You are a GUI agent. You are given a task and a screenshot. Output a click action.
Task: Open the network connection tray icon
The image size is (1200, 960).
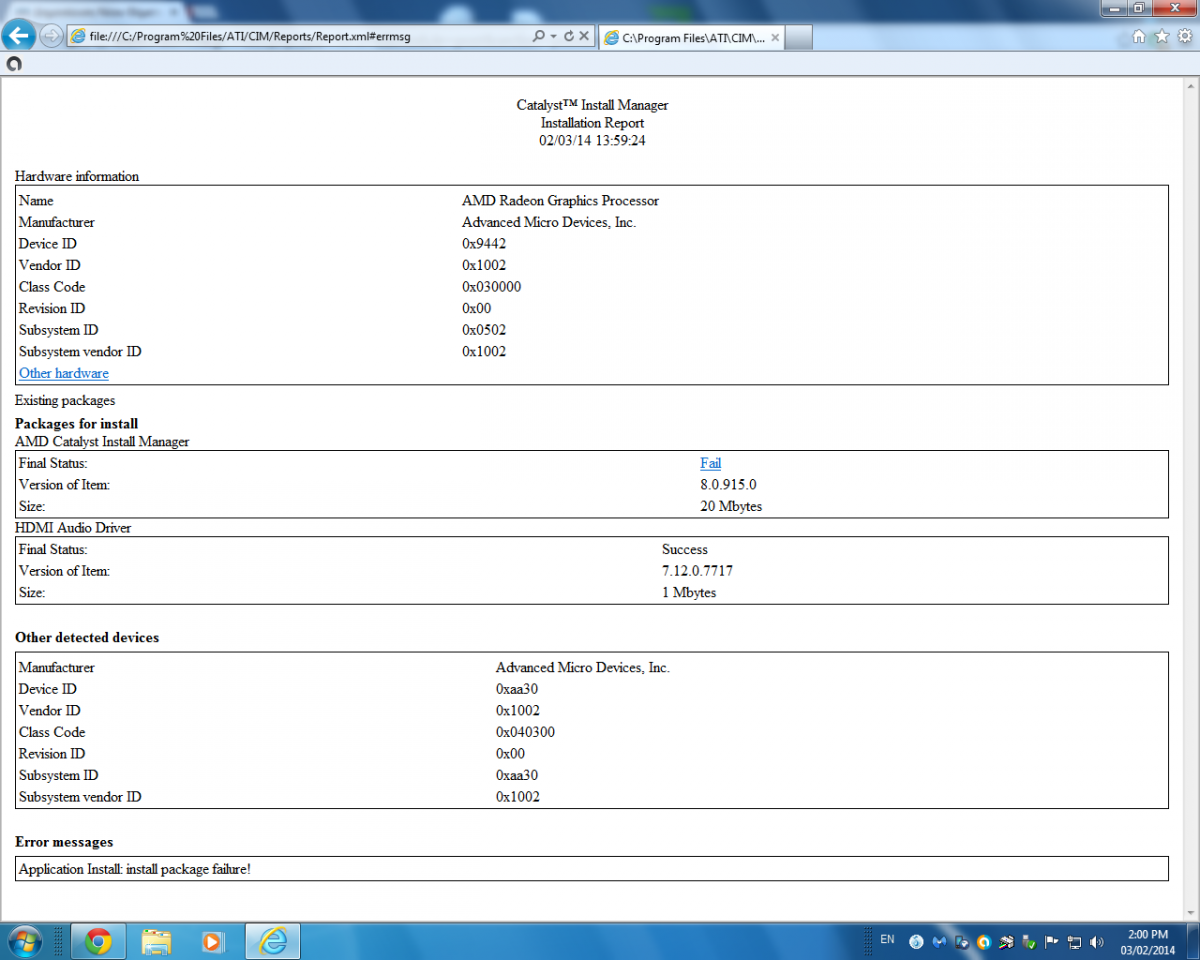(x=1074, y=941)
